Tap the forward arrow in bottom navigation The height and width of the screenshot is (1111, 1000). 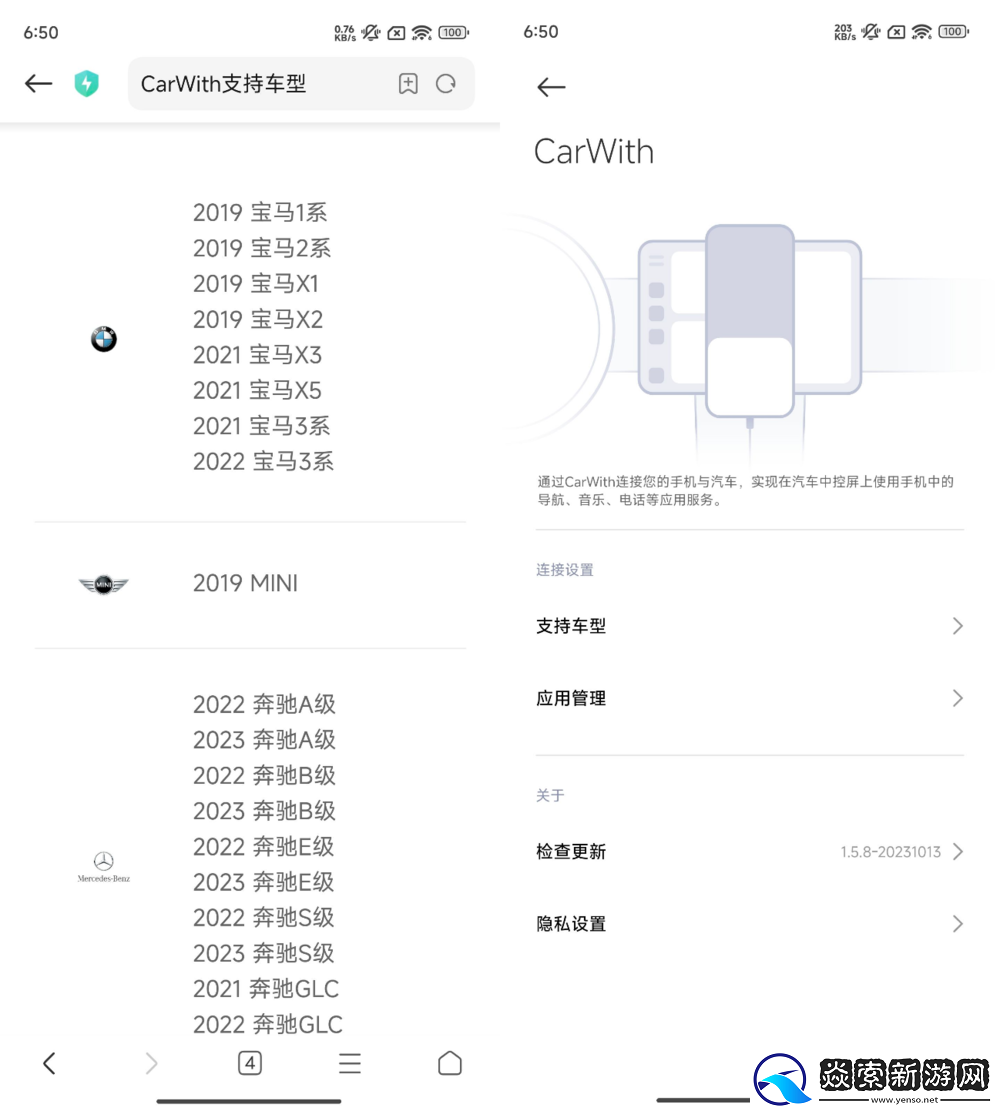(x=150, y=1063)
